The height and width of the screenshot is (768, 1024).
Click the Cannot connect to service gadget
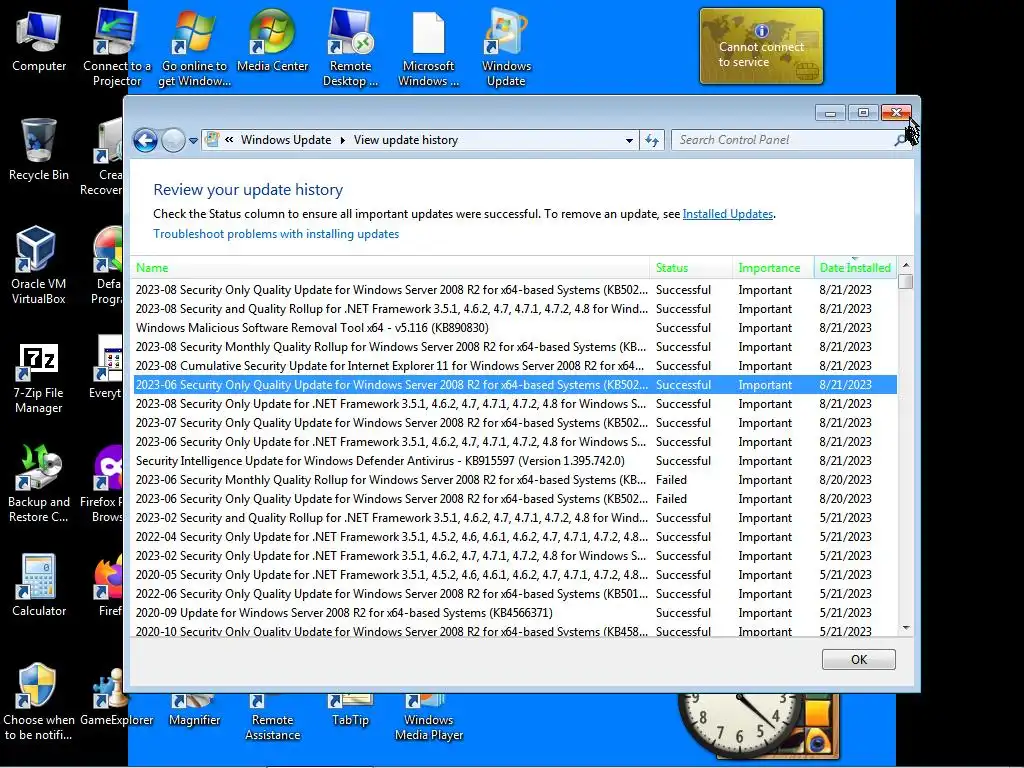(761, 46)
